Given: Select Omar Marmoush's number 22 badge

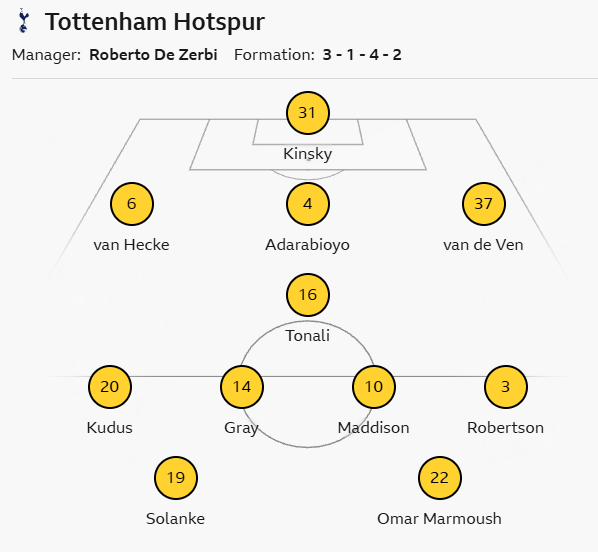Looking at the screenshot, I should click(440, 478).
